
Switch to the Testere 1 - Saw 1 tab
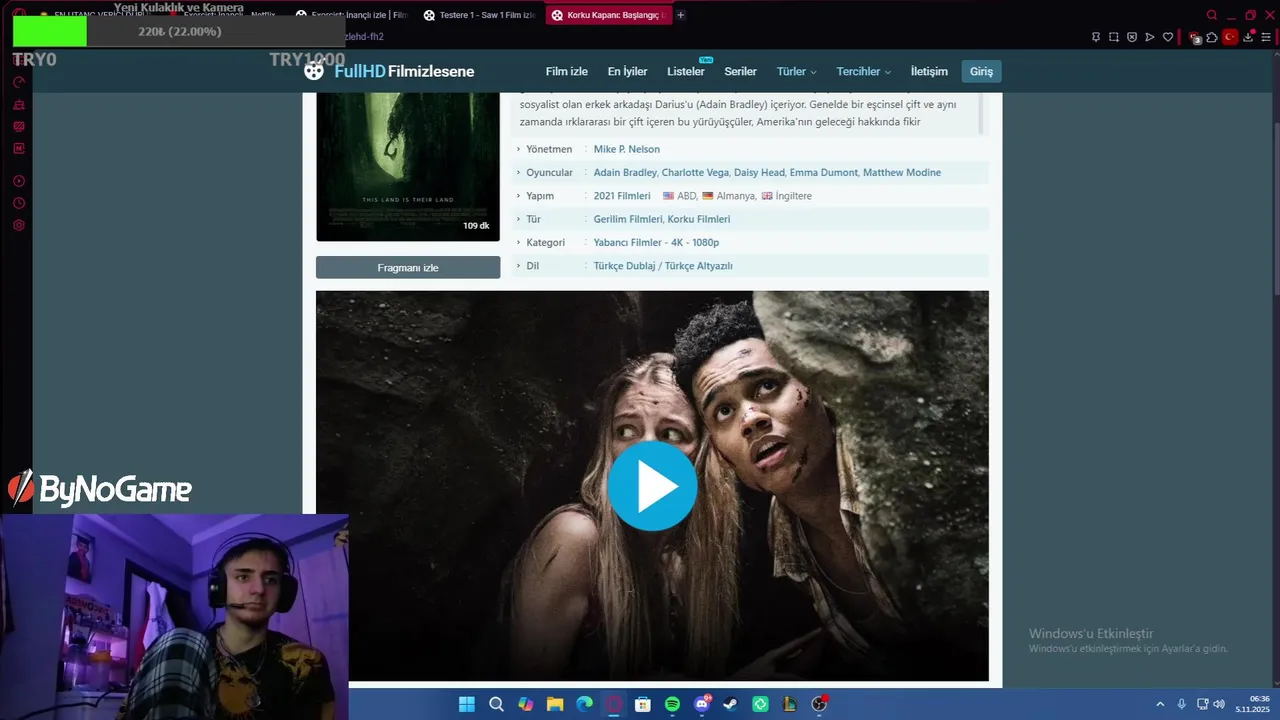(479, 15)
